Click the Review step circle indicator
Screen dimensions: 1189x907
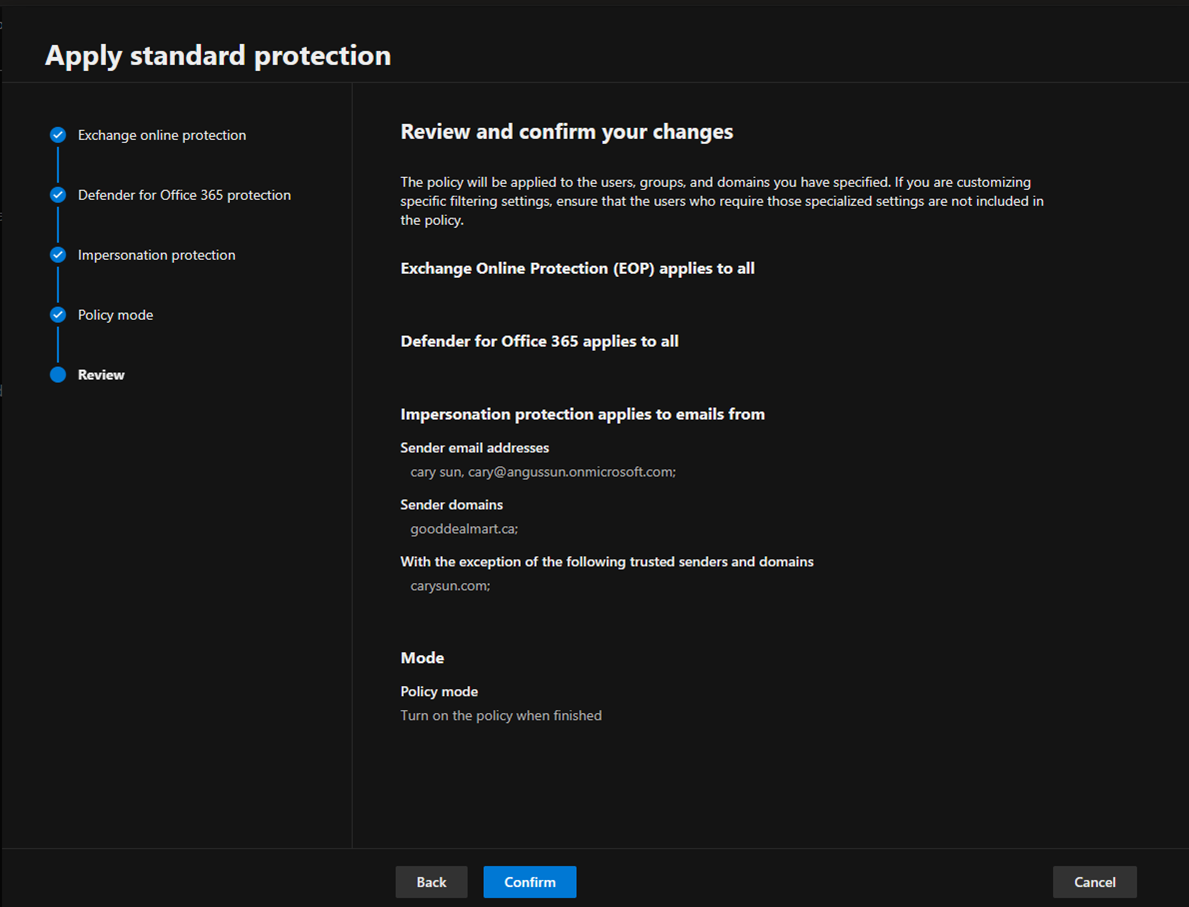[58, 375]
